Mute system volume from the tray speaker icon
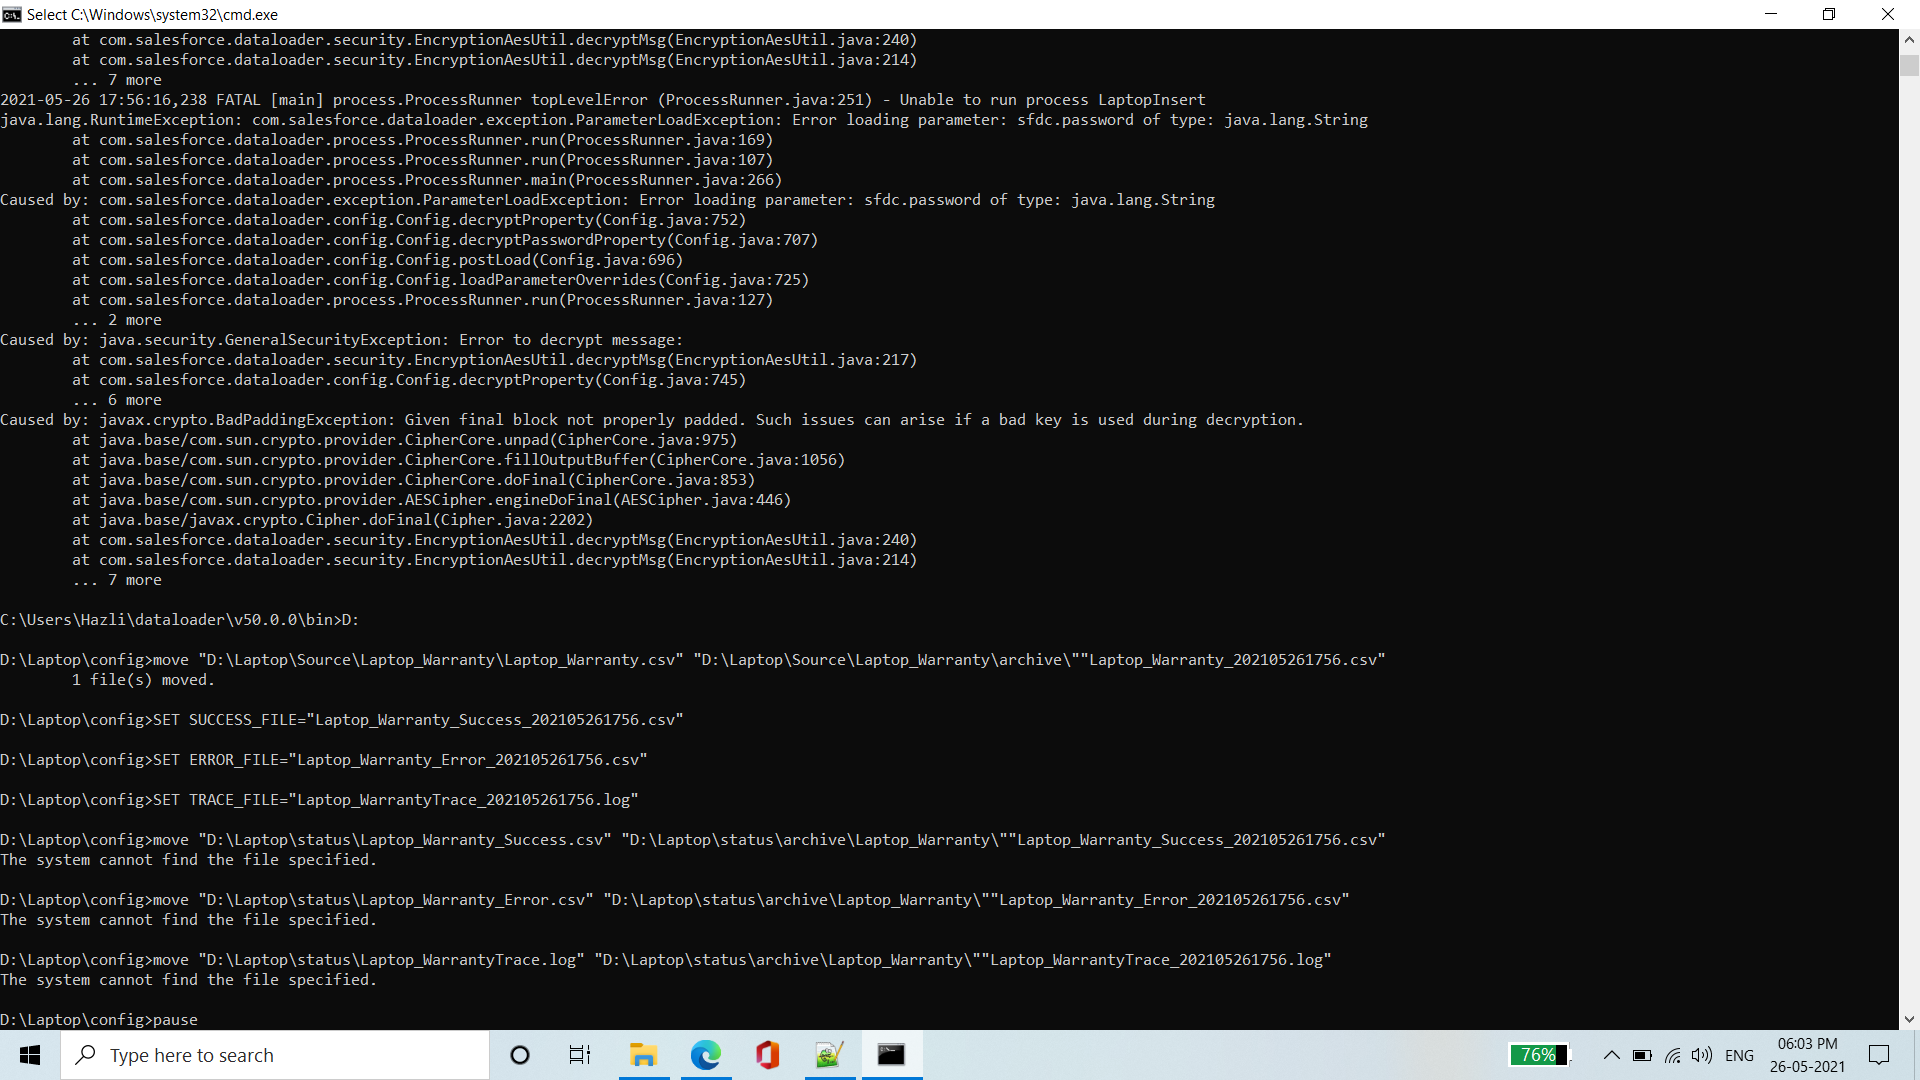 click(x=1703, y=1055)
